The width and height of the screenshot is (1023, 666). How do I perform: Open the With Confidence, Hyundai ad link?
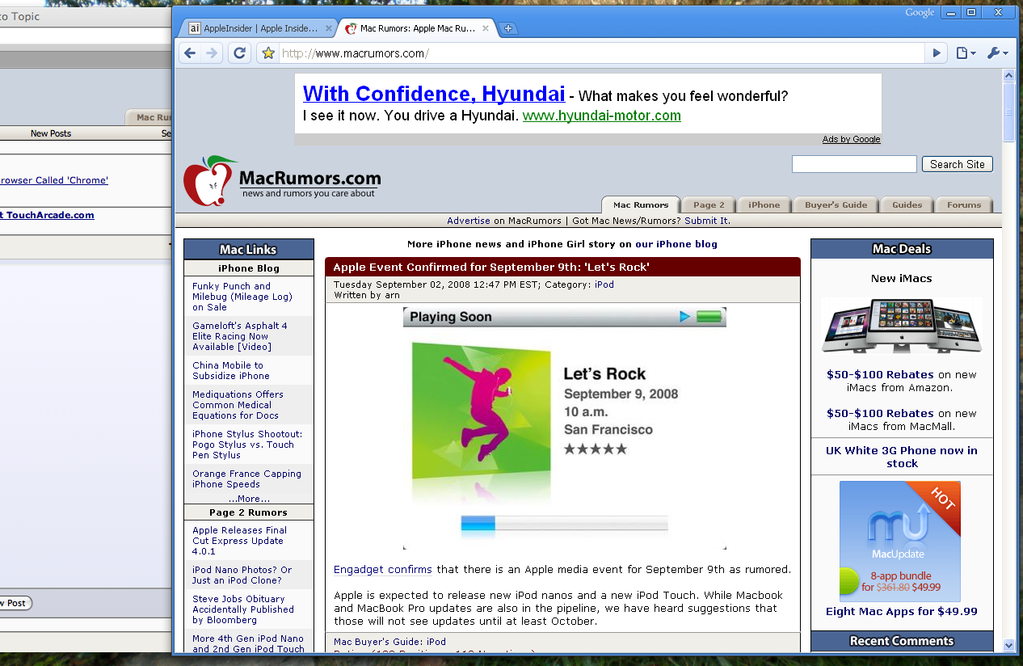[434, 94]
